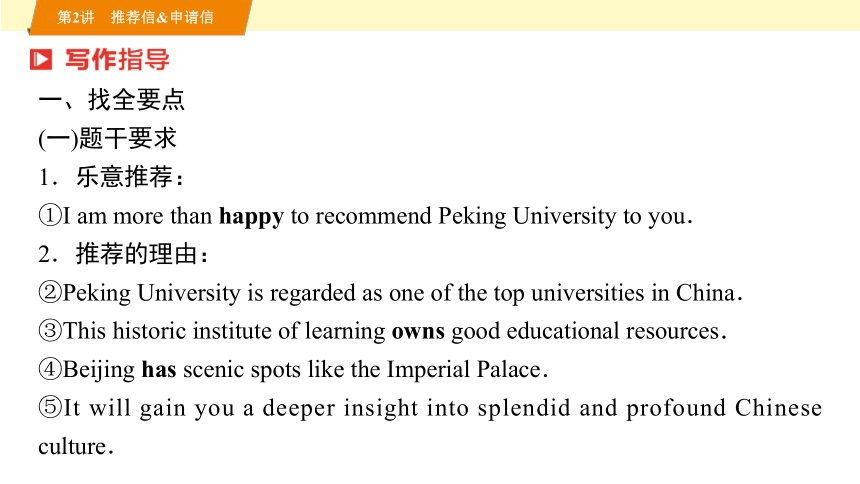
Task: Click the bold word happy
Action: [x=251, y=218]
